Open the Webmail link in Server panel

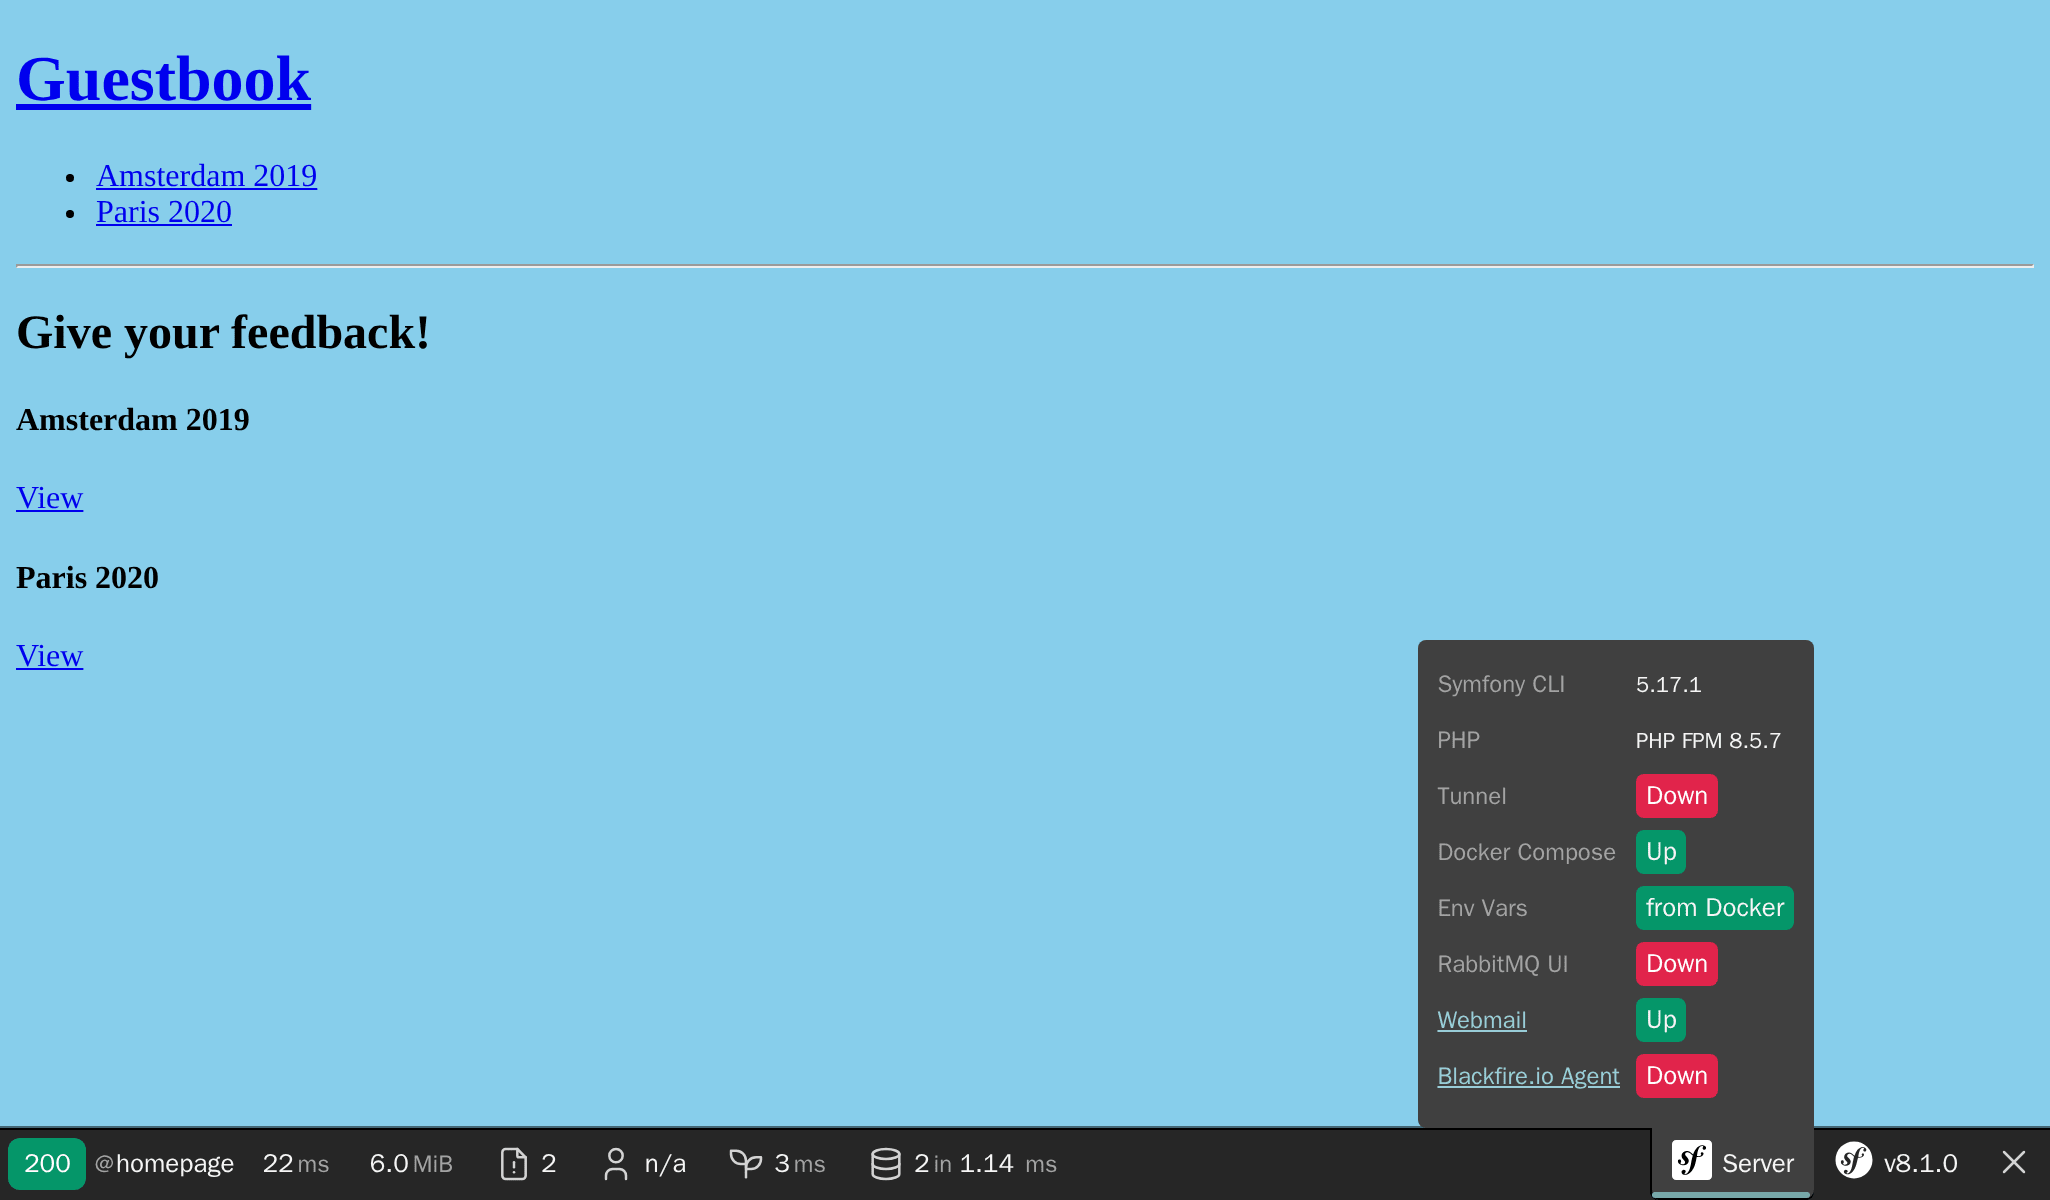coord(1482,1020)
